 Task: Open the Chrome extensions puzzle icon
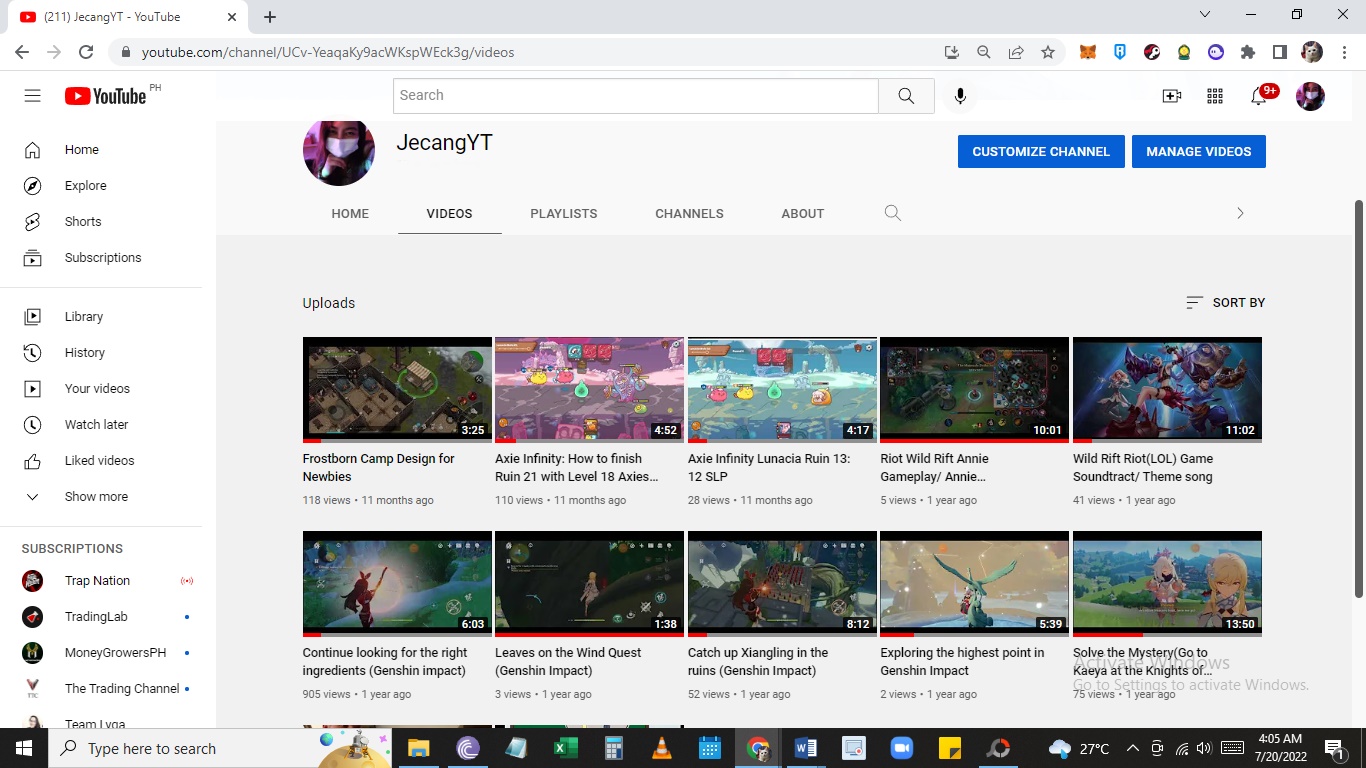(1247, 52)
